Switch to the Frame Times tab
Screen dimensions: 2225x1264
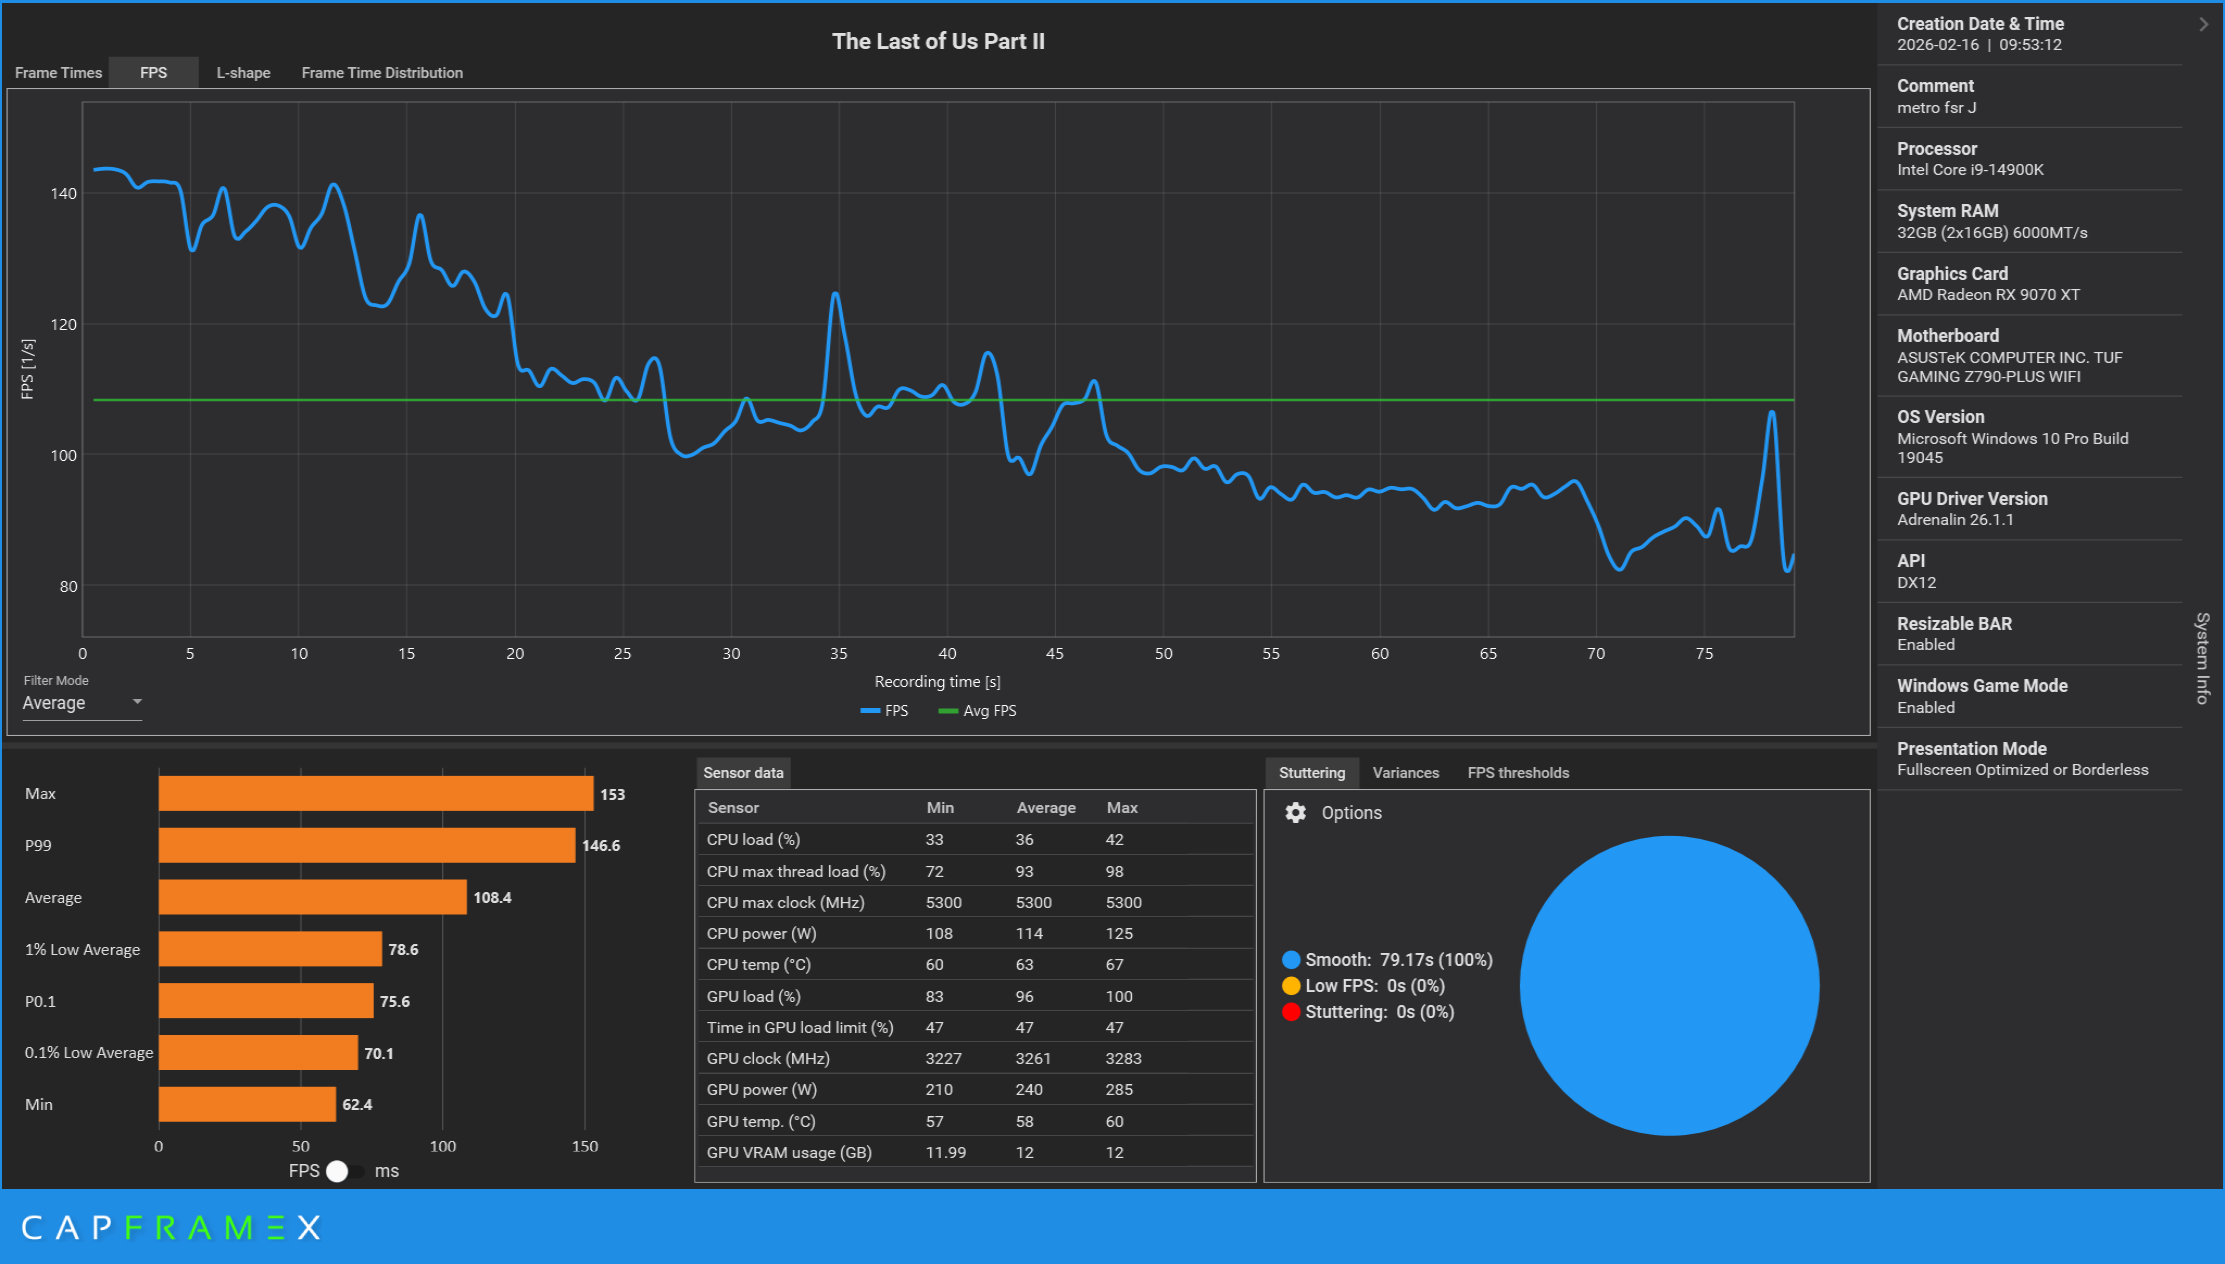[x=58, y=73]
